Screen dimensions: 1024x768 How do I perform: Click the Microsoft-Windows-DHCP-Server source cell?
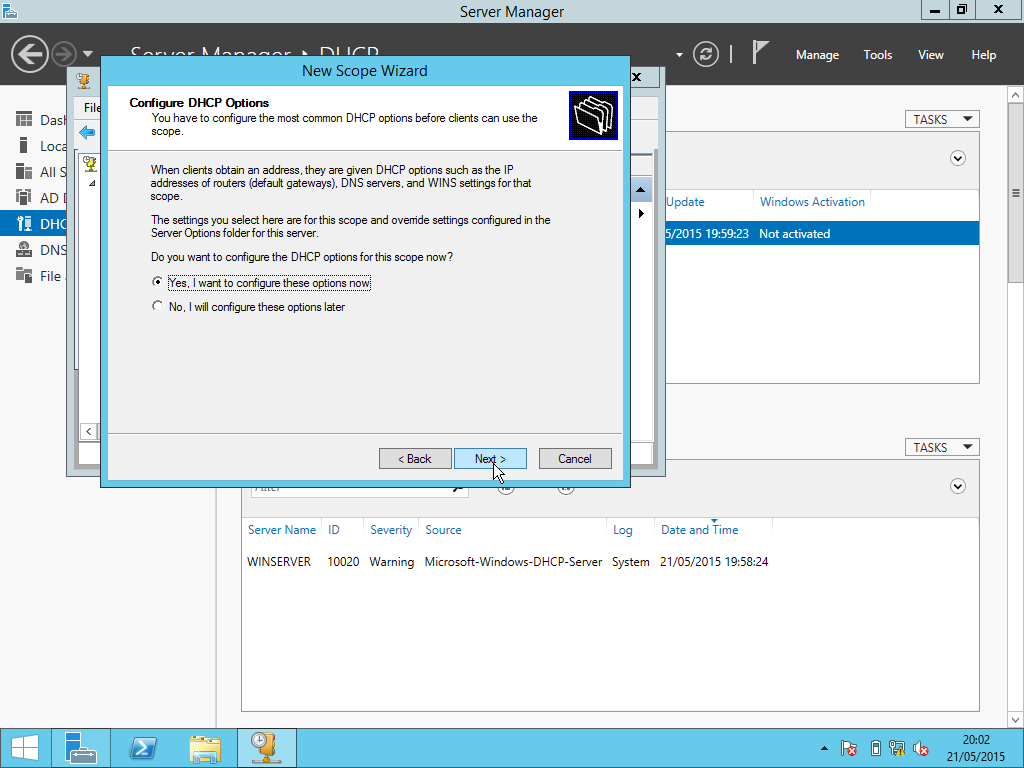(513, 562)
